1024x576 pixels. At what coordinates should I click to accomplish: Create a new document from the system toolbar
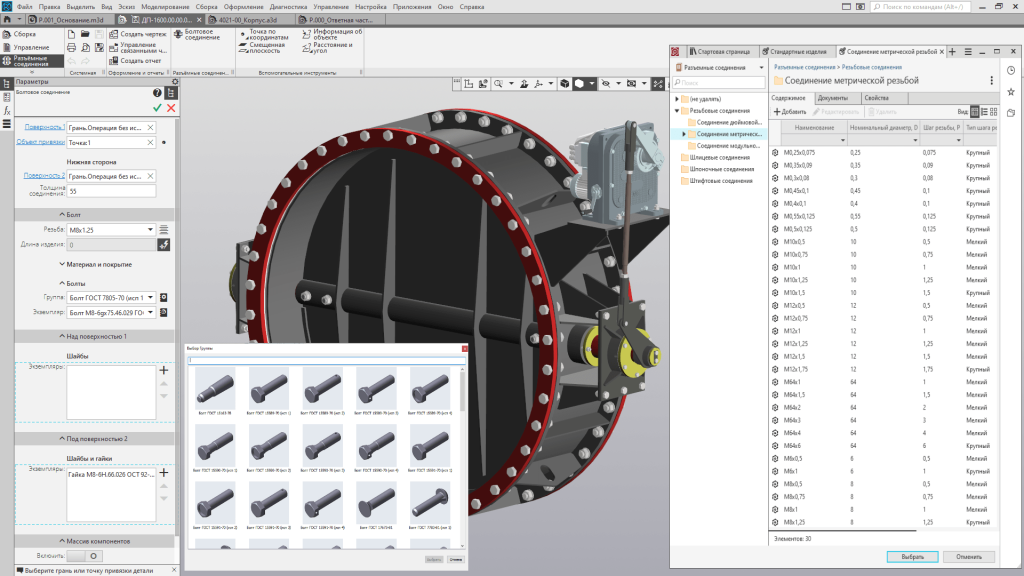click(x=71, y=34)
